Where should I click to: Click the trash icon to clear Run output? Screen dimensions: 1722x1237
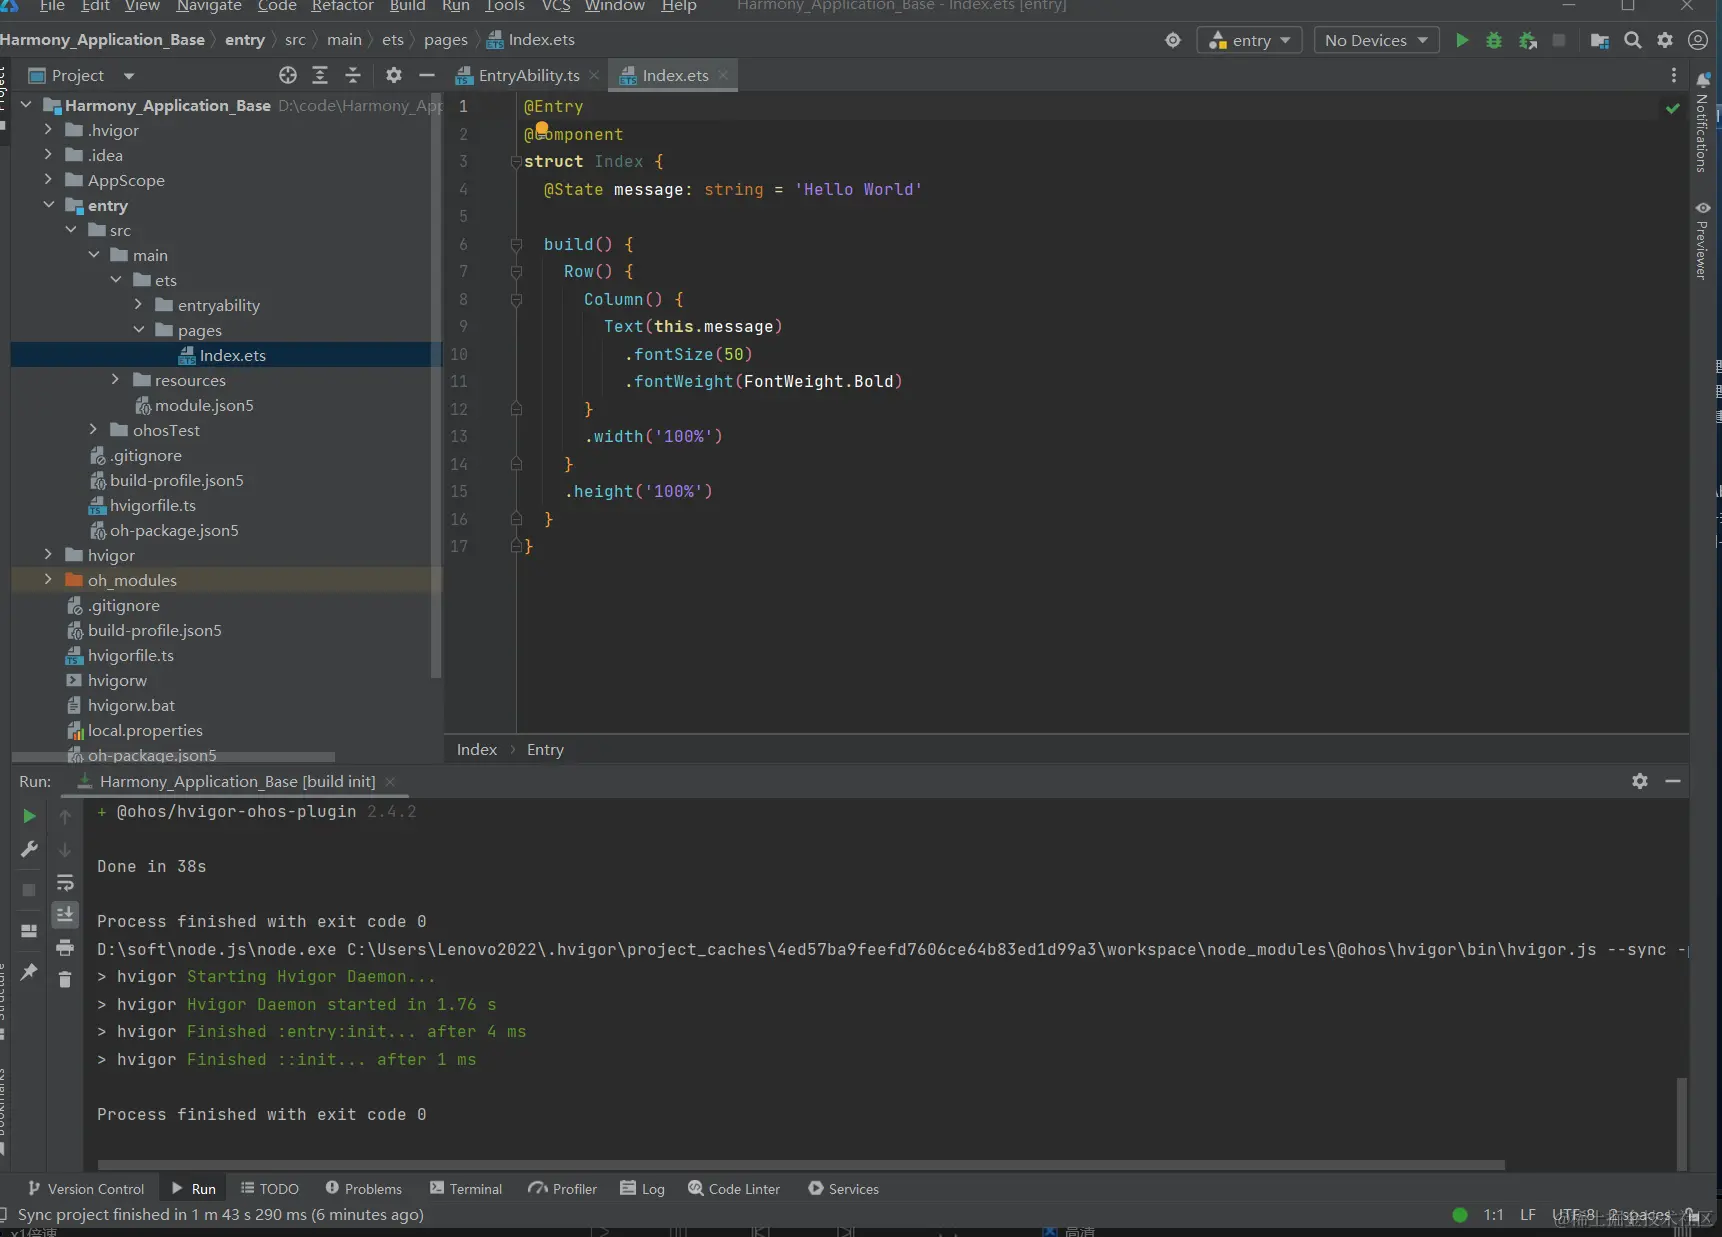pos(65,980)
